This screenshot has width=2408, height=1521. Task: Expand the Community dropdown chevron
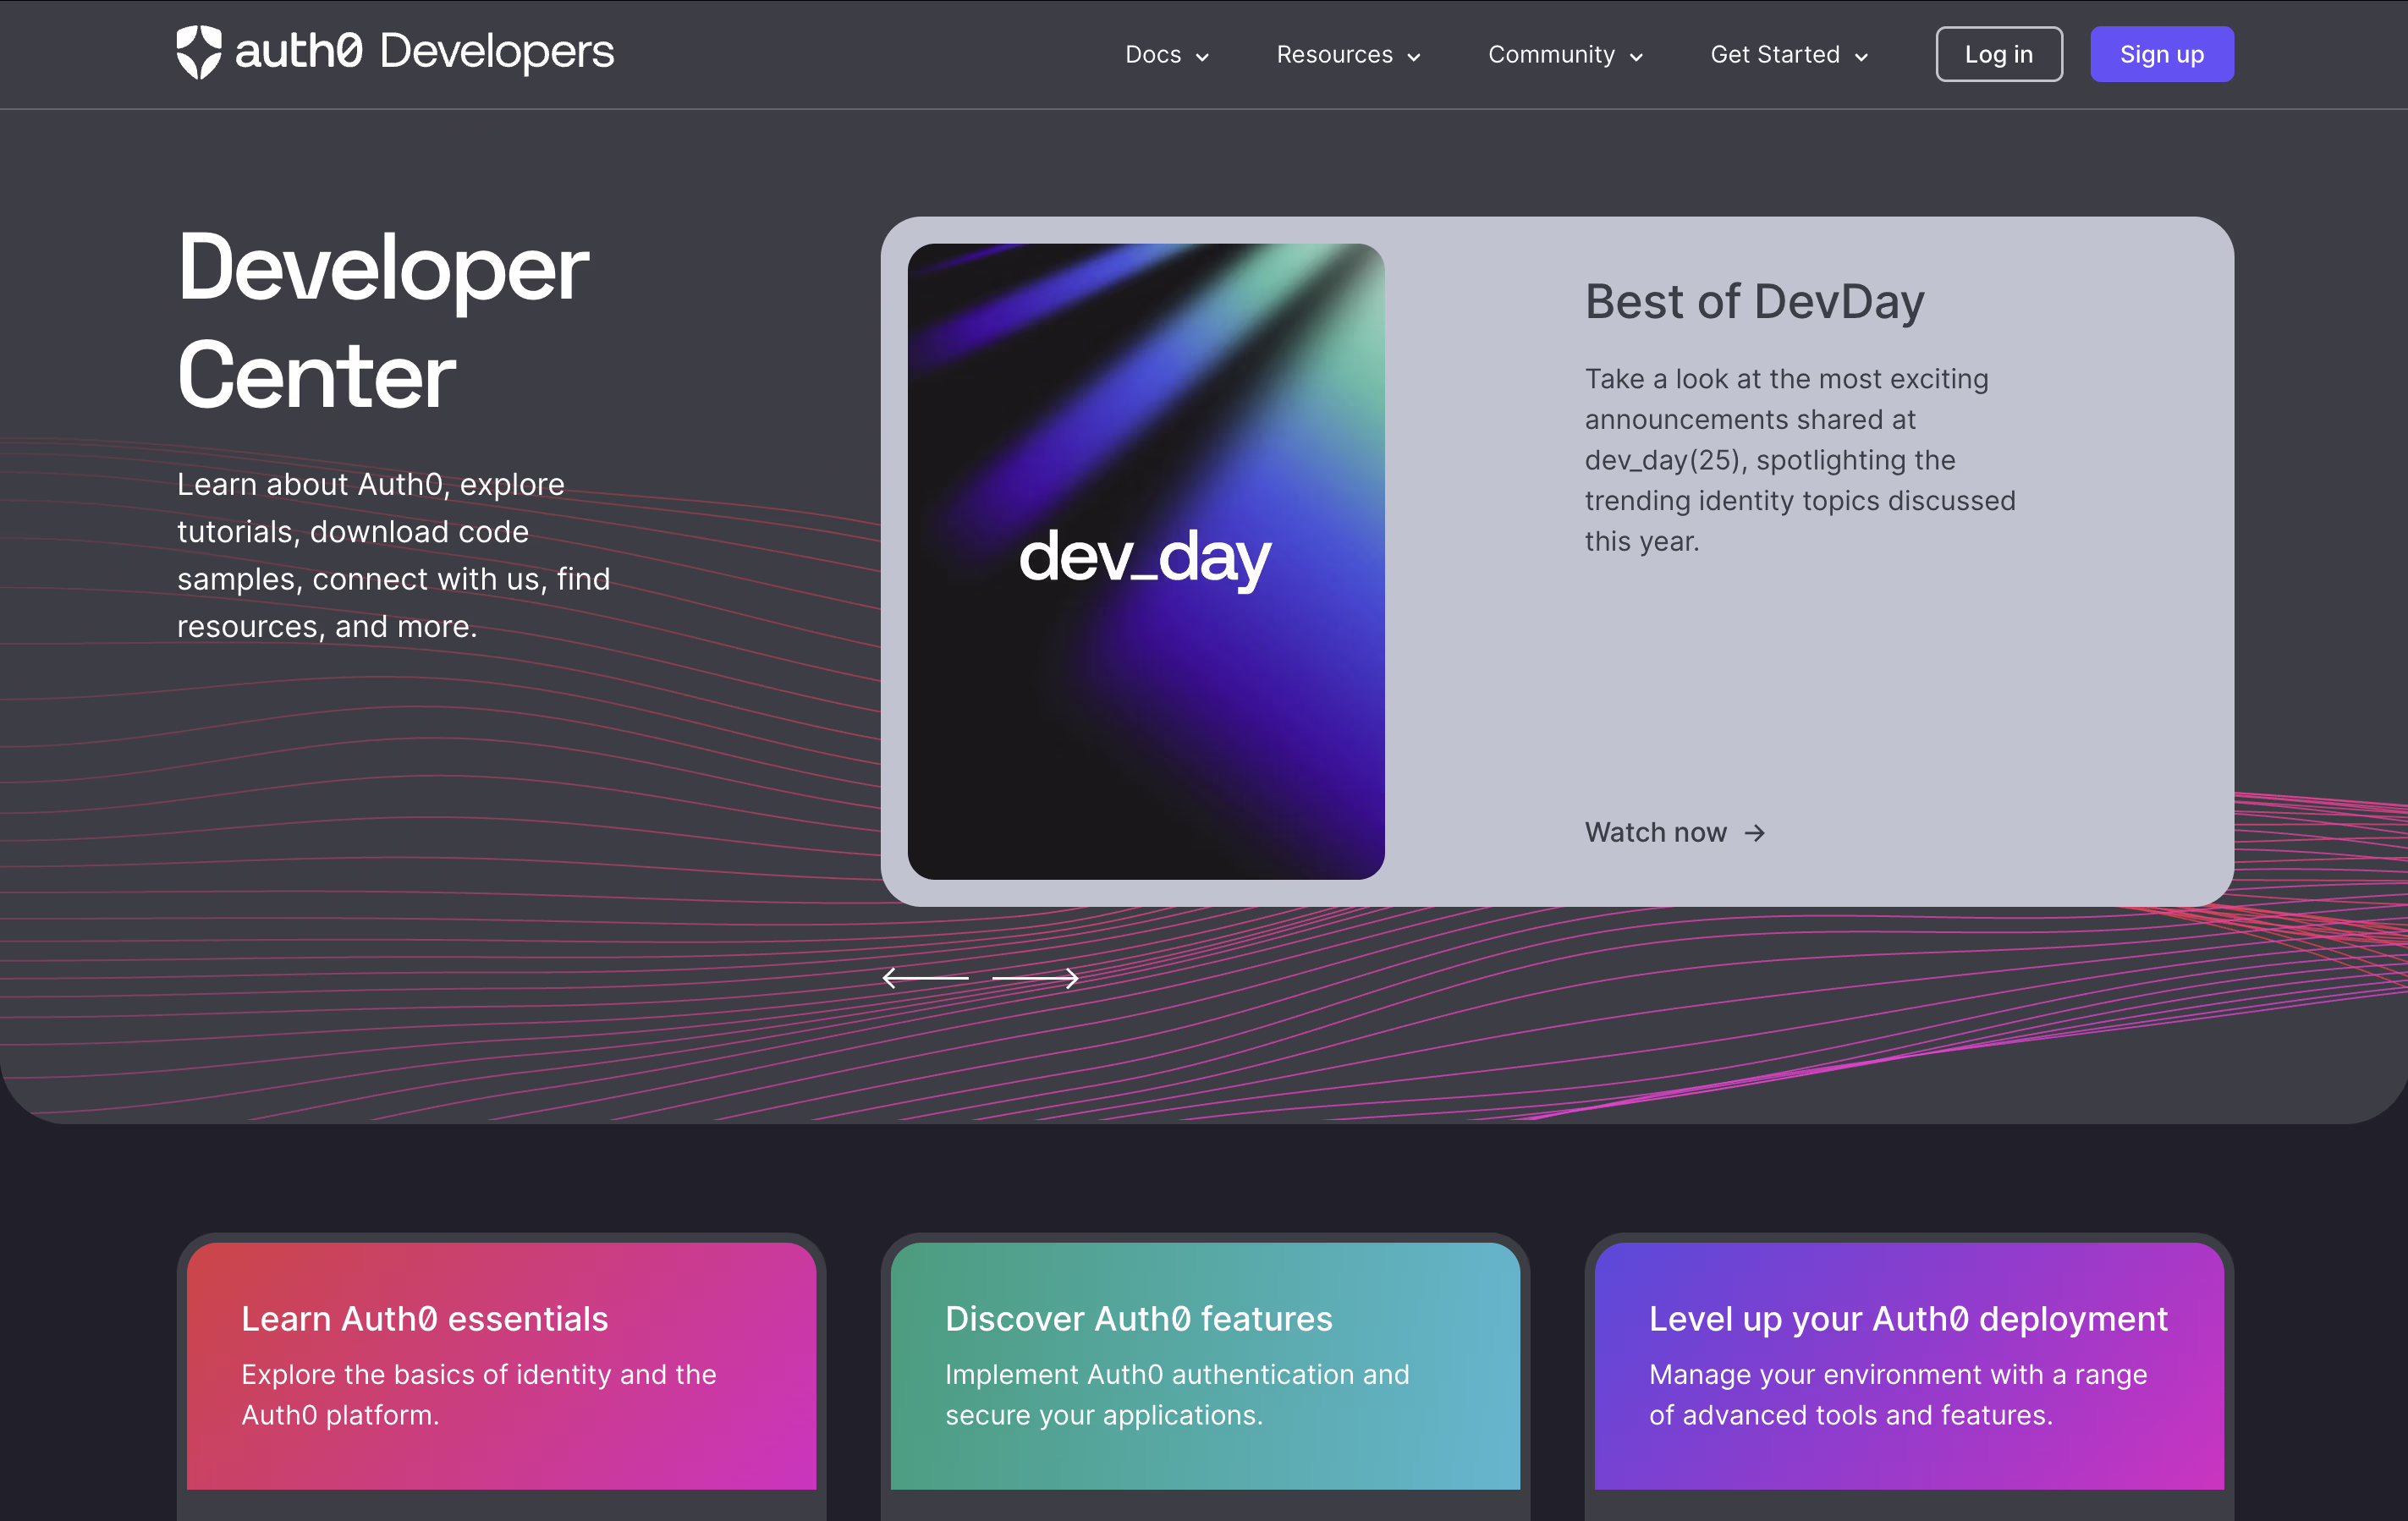tap(1637, 57)
